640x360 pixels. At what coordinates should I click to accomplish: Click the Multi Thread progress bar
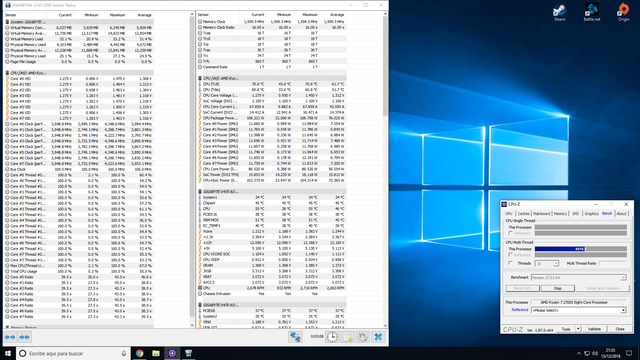[580, 249]
